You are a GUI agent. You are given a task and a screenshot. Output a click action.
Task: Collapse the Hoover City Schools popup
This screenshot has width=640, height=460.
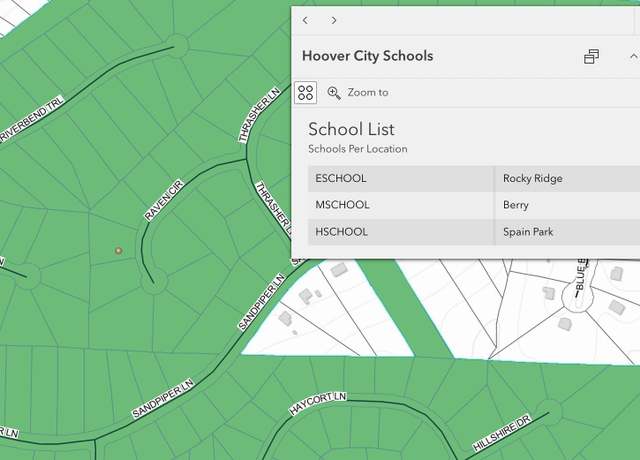point(633,56)
